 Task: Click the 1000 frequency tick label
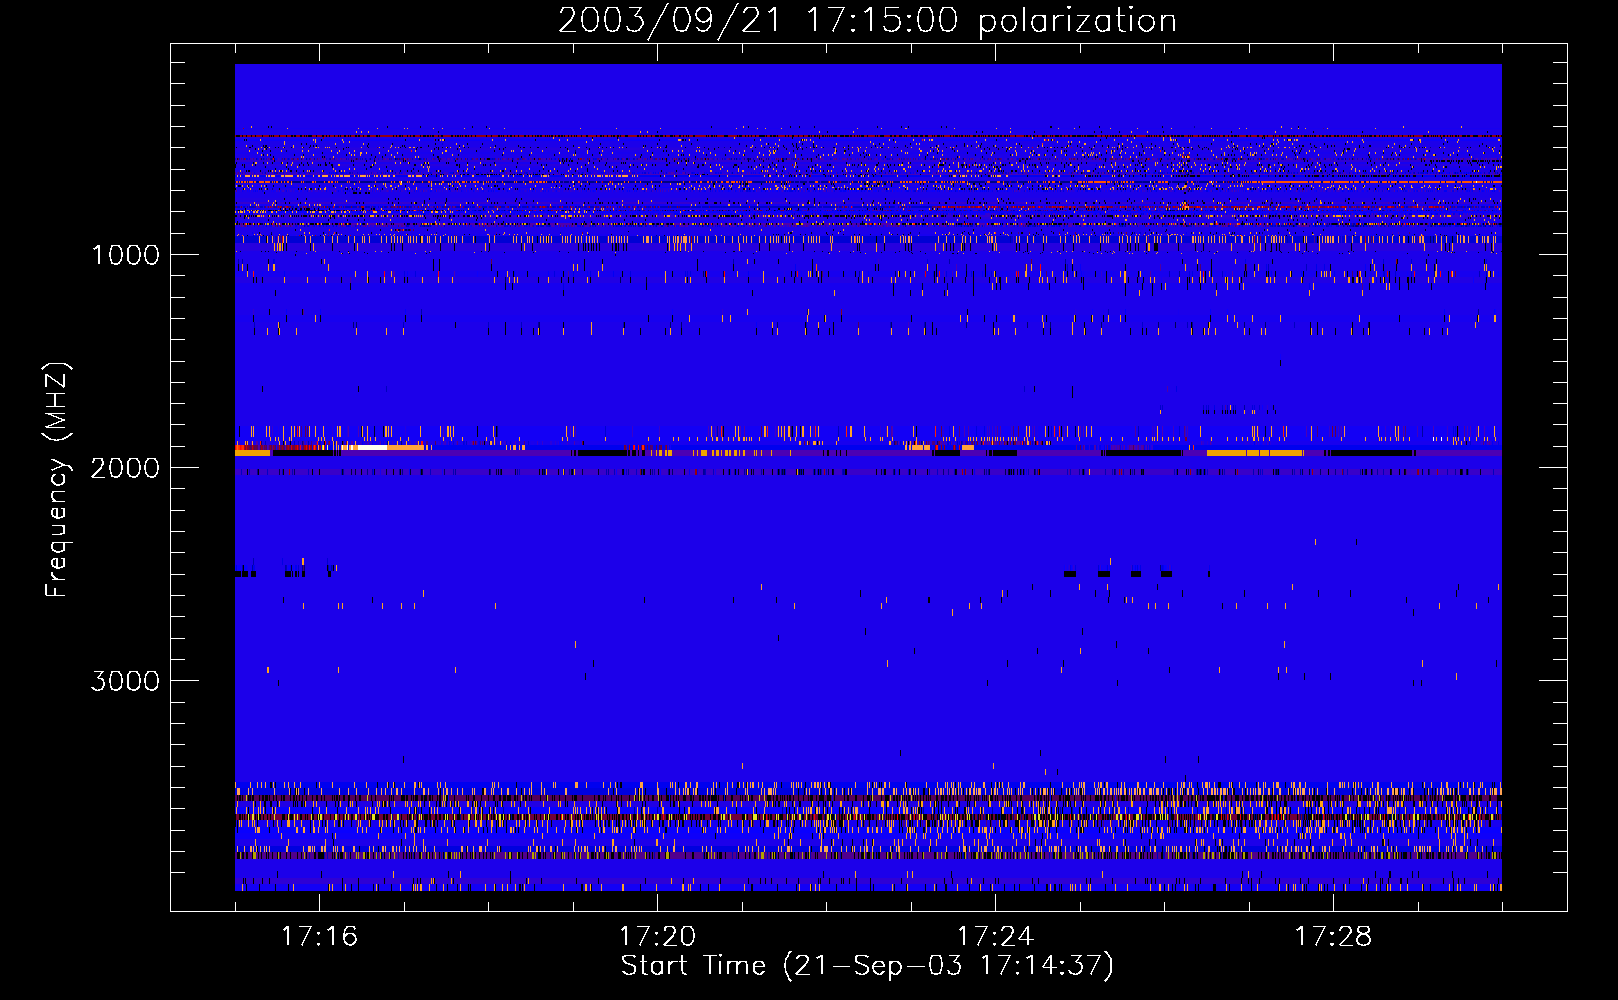(126, 255)
